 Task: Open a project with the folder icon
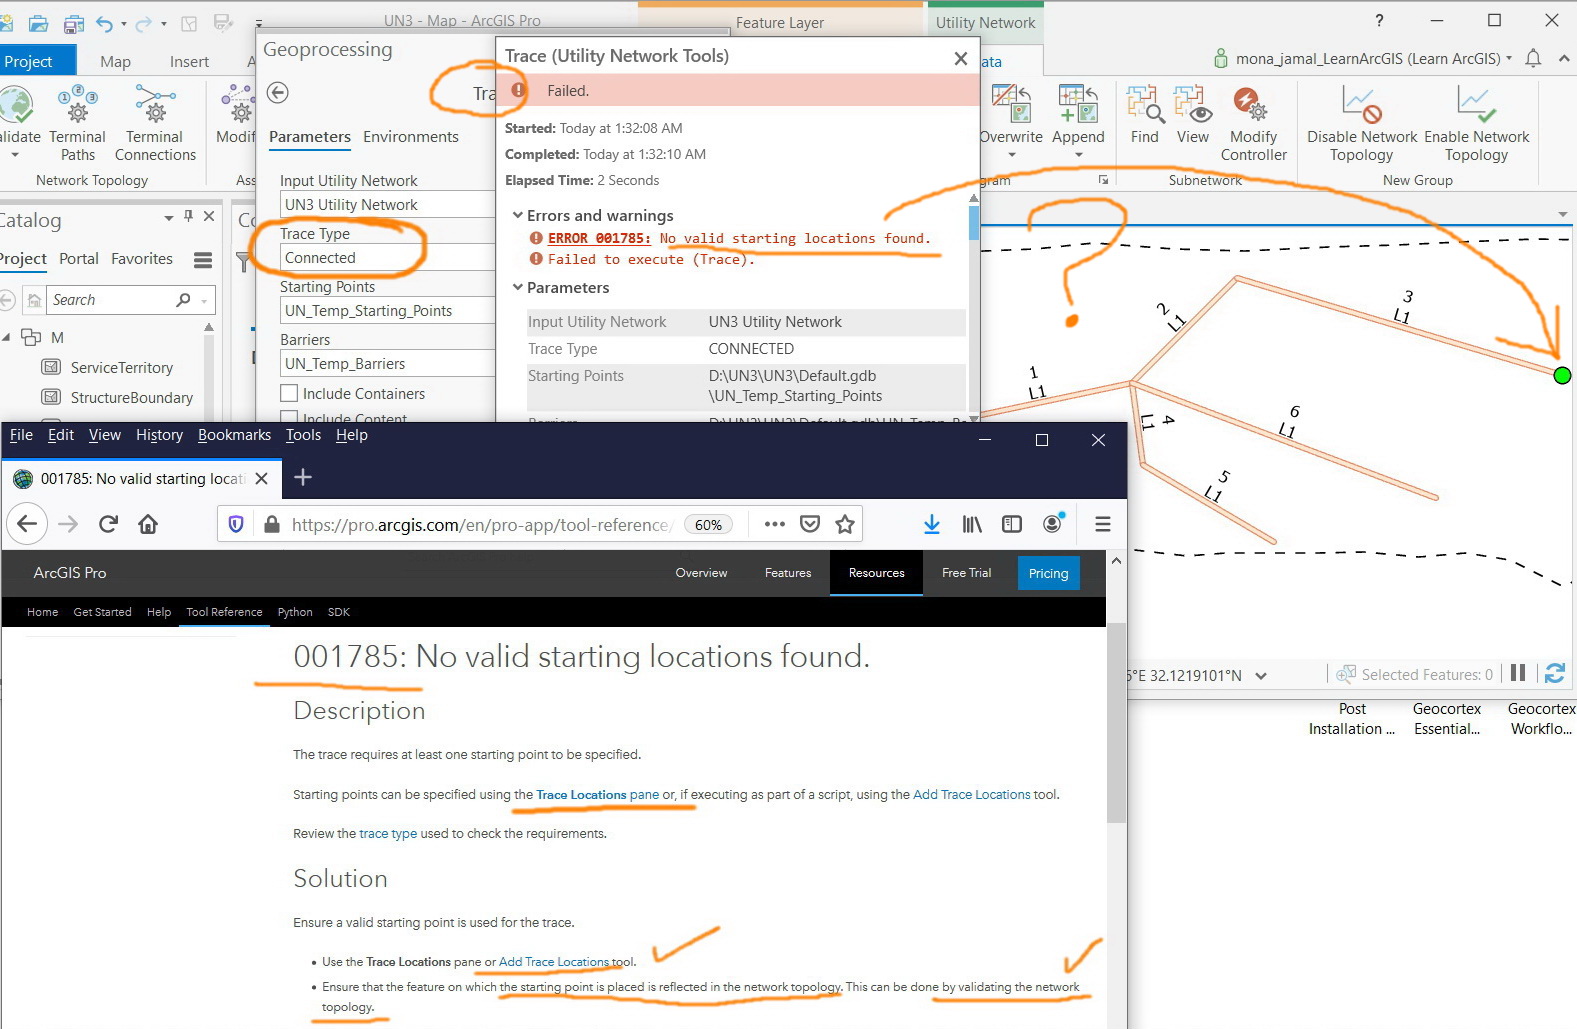click(39, 22)
